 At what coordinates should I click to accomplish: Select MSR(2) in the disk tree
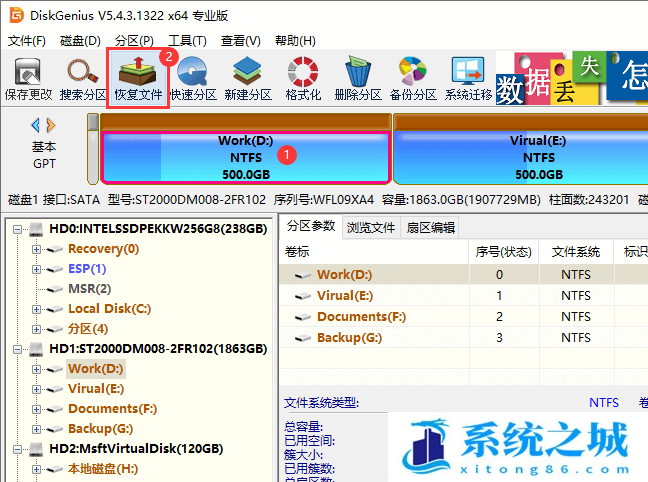(x=89, y=289)
